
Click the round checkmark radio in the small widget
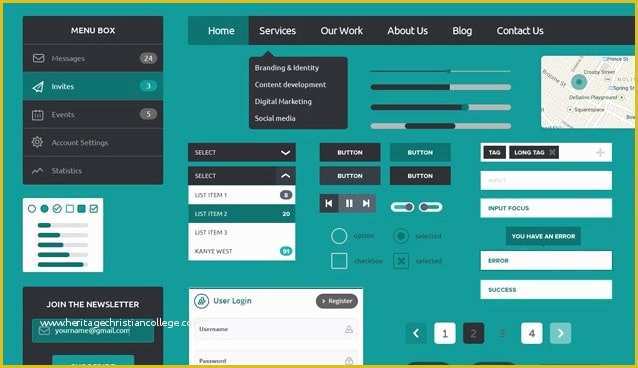tap(57, 209)
